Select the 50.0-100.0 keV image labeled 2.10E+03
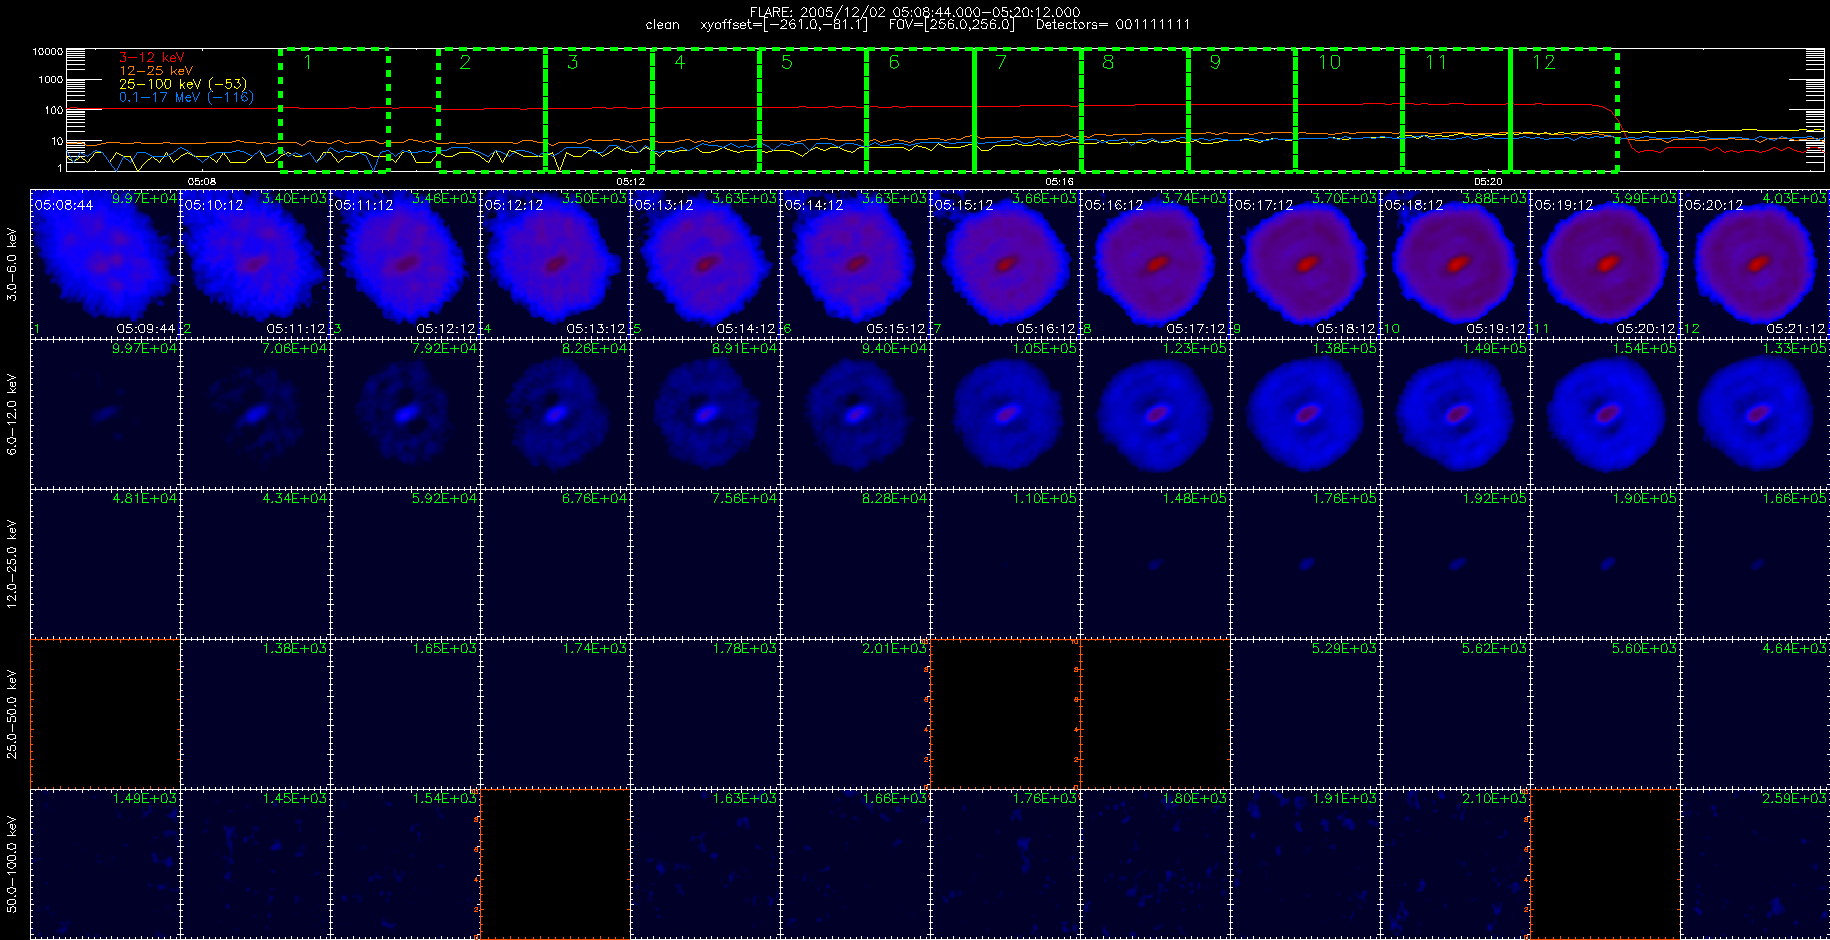This screenshot has width=1830, height=940. [1455, 864]
